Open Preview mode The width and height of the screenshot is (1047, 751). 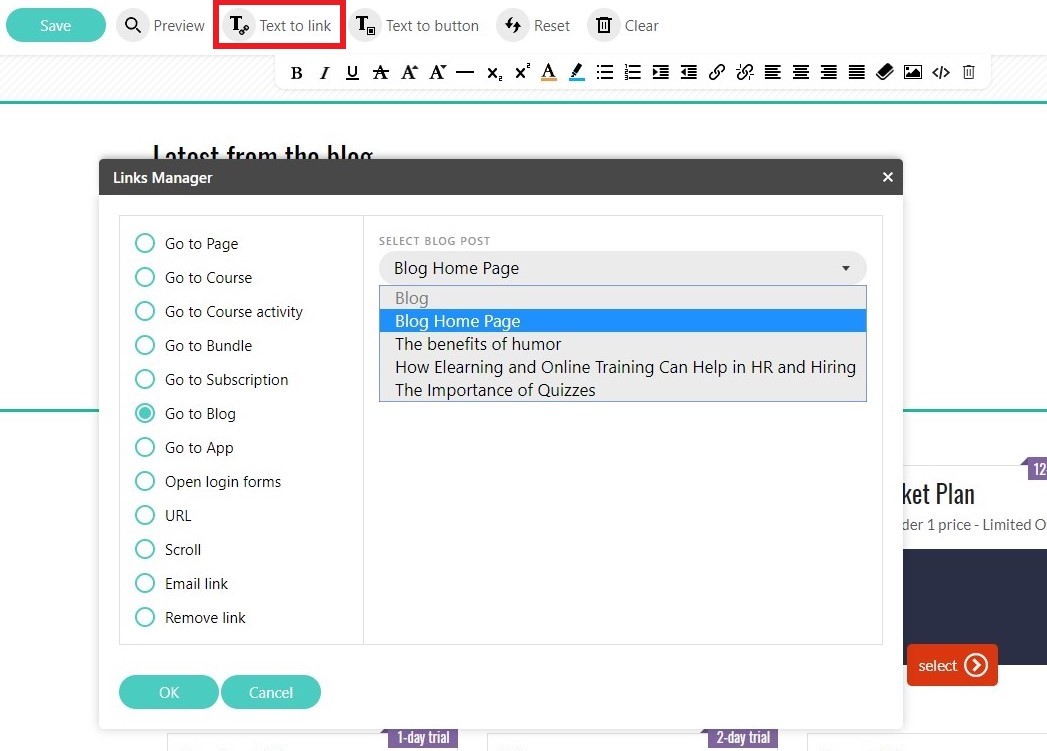click(x=162, y=25)
